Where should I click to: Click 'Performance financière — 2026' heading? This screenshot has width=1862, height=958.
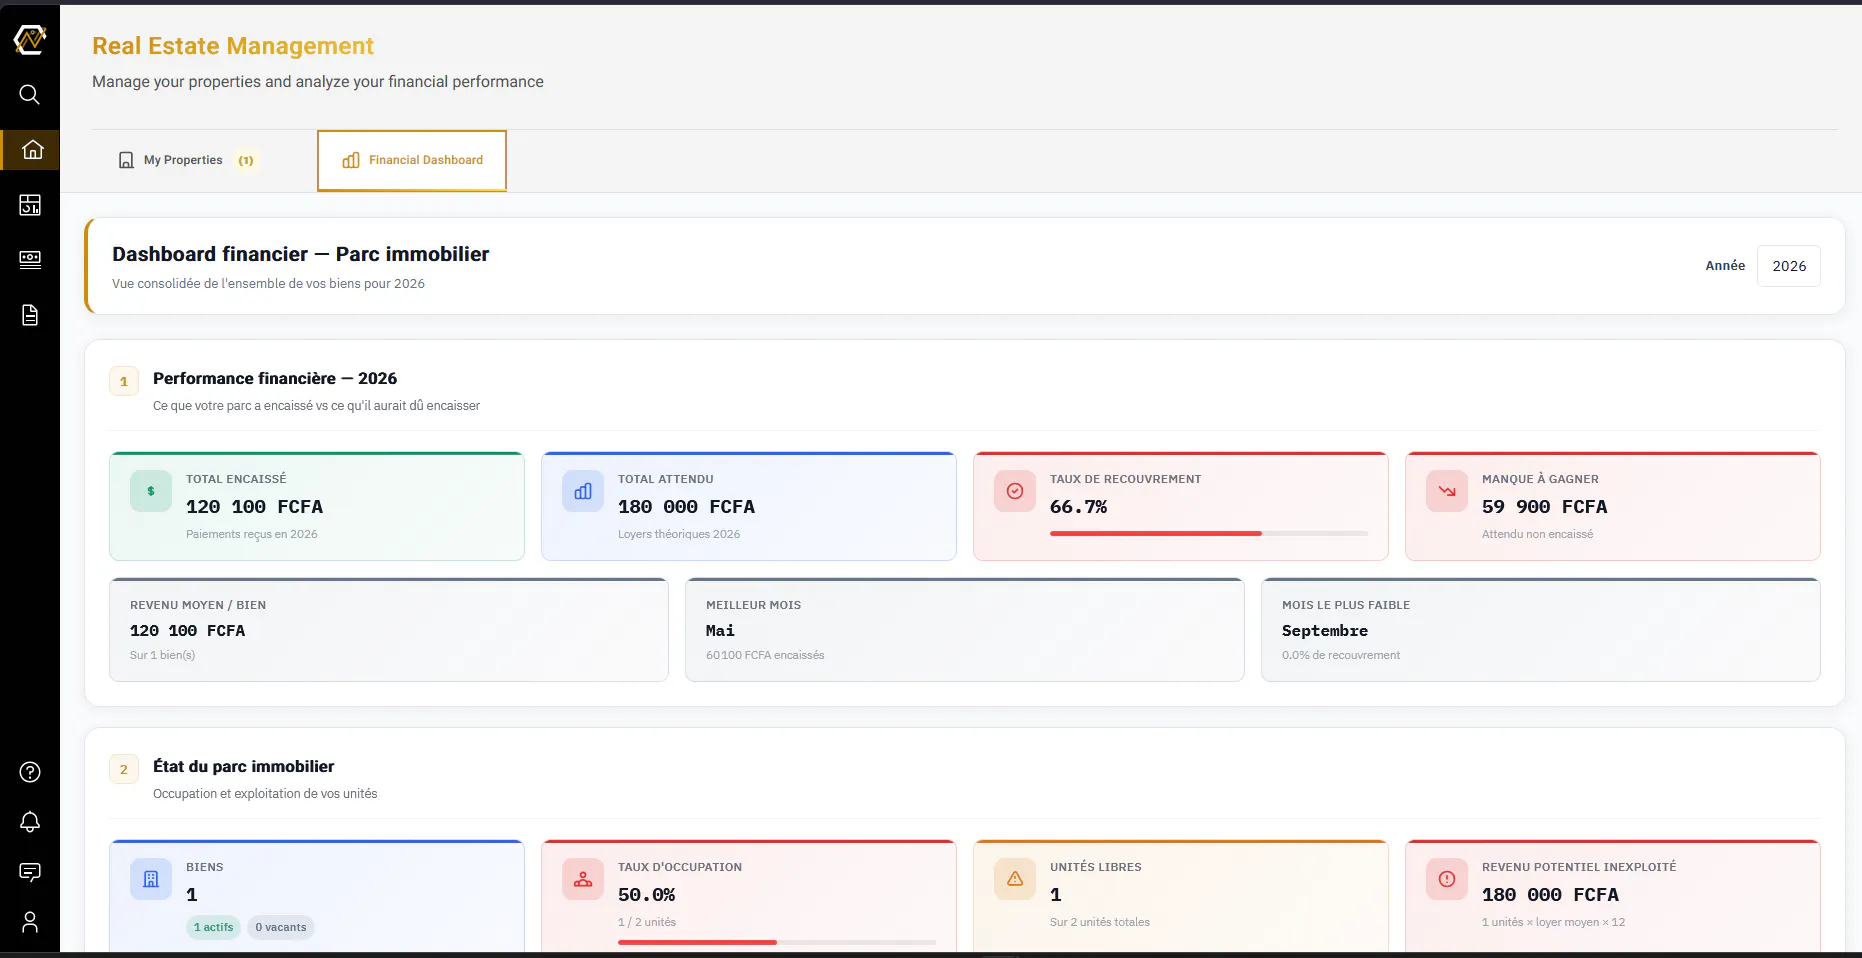(275, 378)
